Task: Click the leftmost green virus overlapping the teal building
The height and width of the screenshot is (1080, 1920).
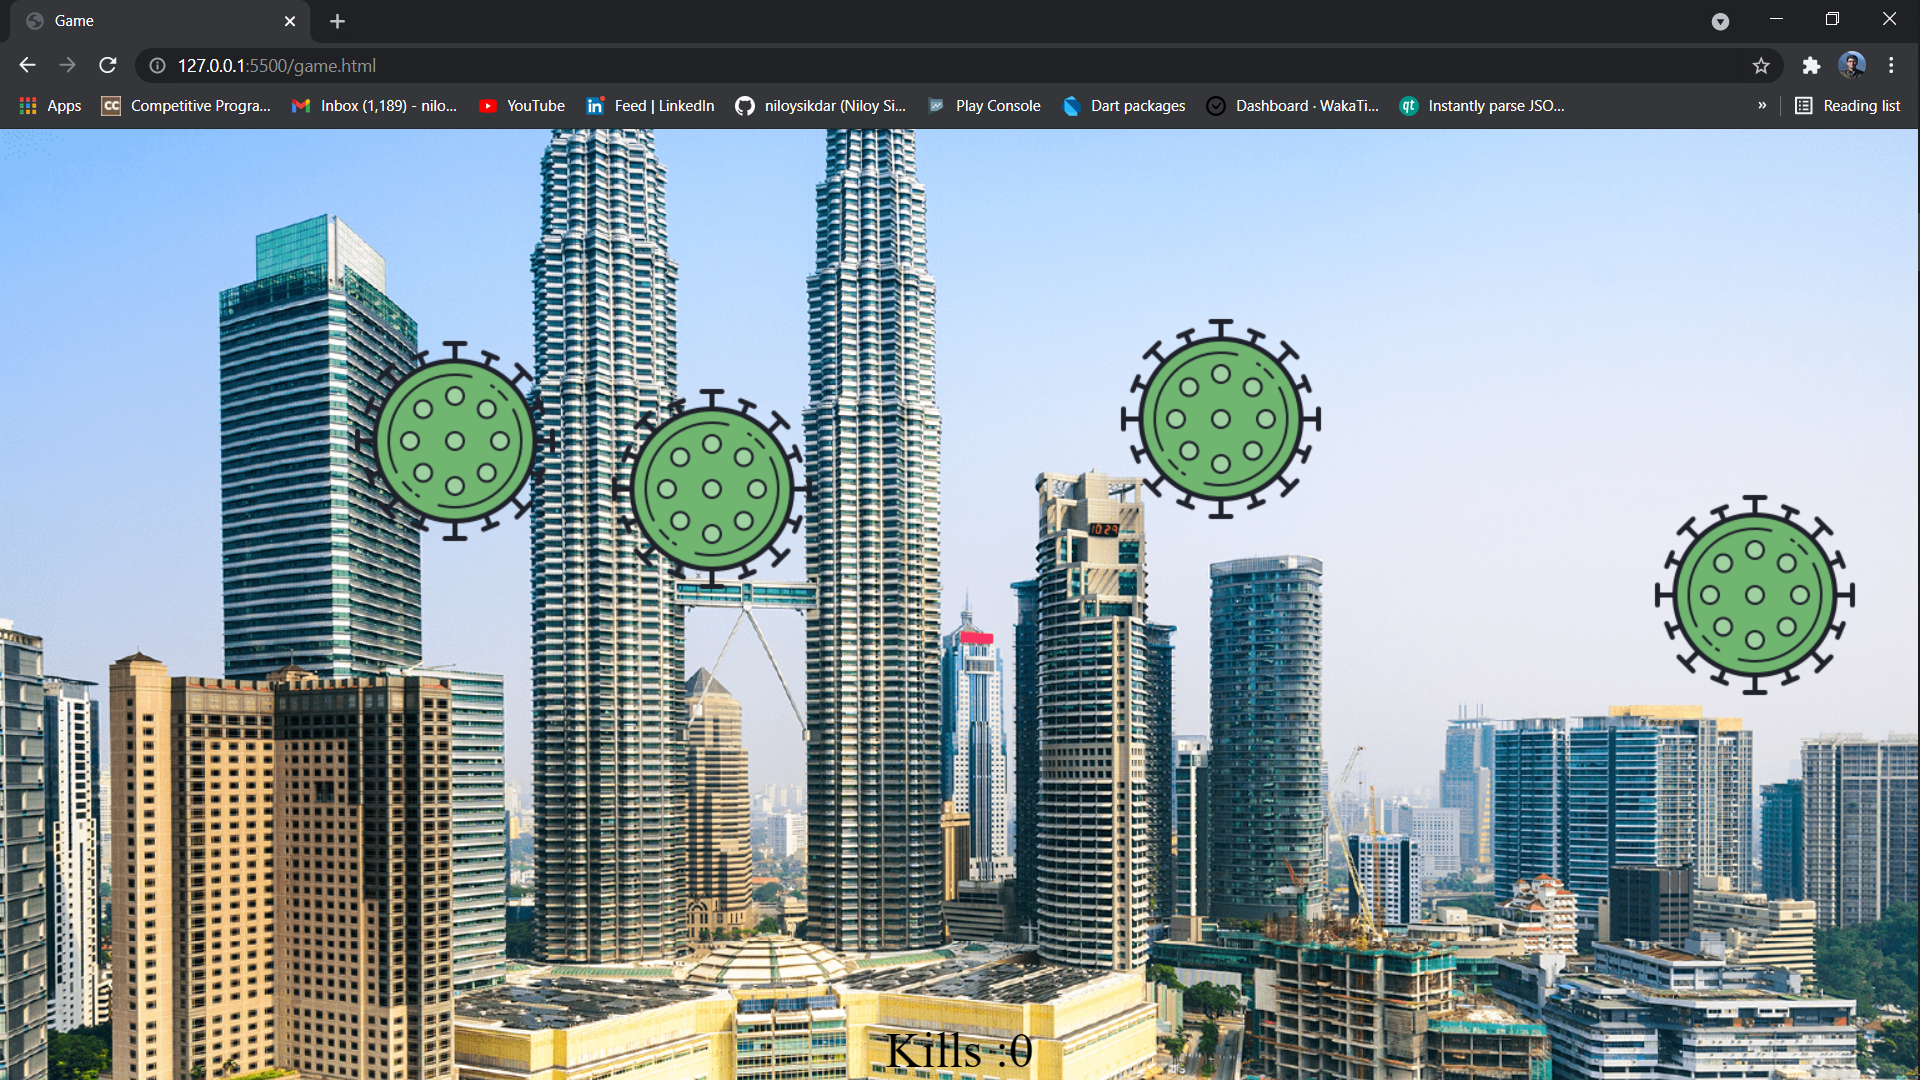Action: [x=455, y=441]
